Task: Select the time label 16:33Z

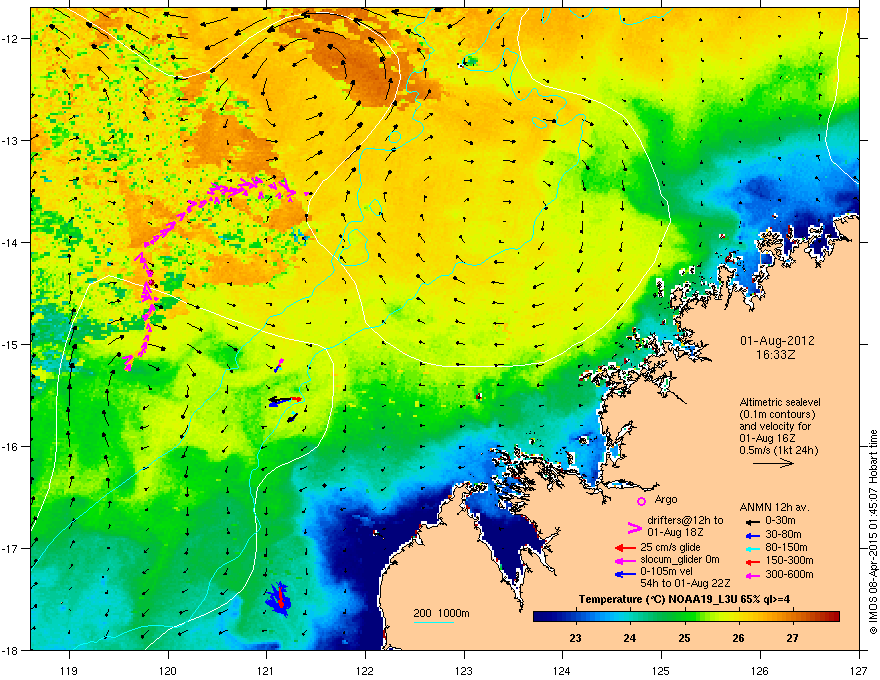Action: click(x=776, y=355)
